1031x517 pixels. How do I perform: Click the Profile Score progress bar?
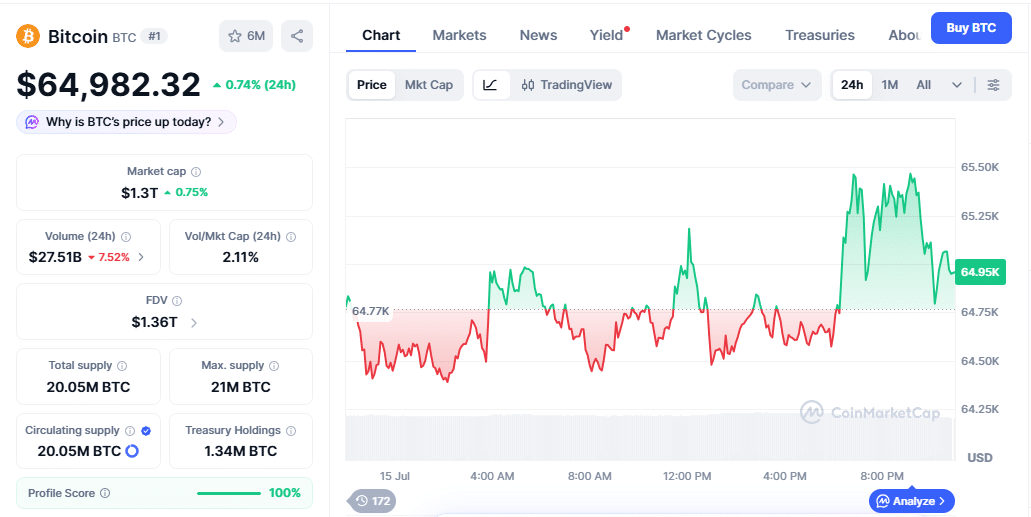point(229,493)
